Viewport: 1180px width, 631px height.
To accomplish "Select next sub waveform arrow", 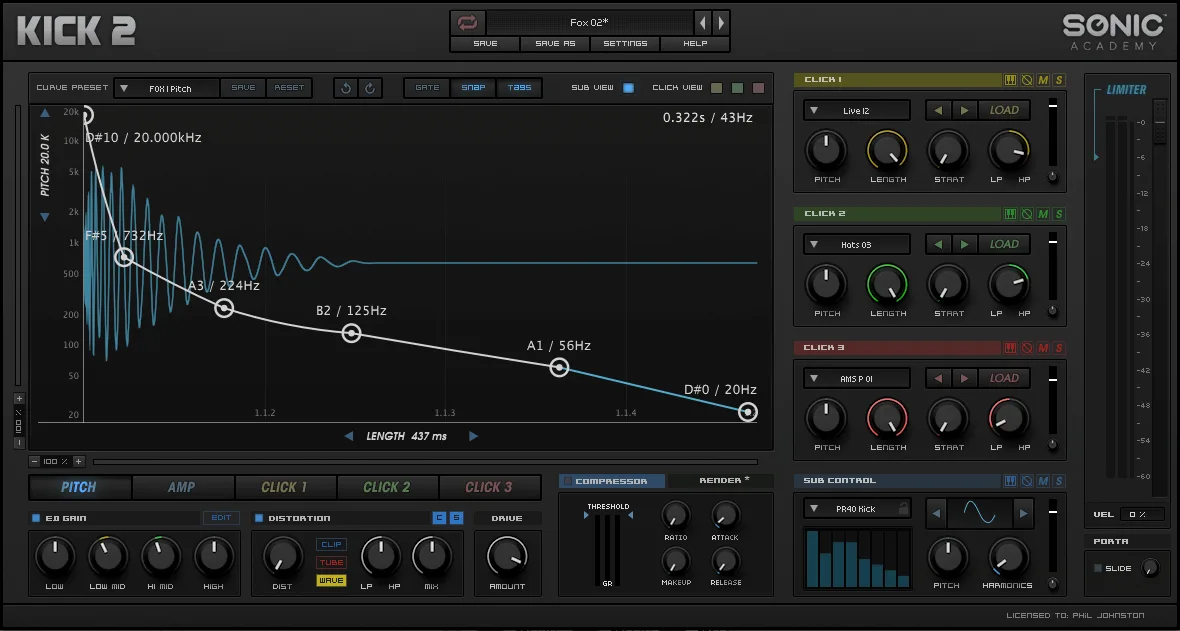I will click(x=1023, y=514).
